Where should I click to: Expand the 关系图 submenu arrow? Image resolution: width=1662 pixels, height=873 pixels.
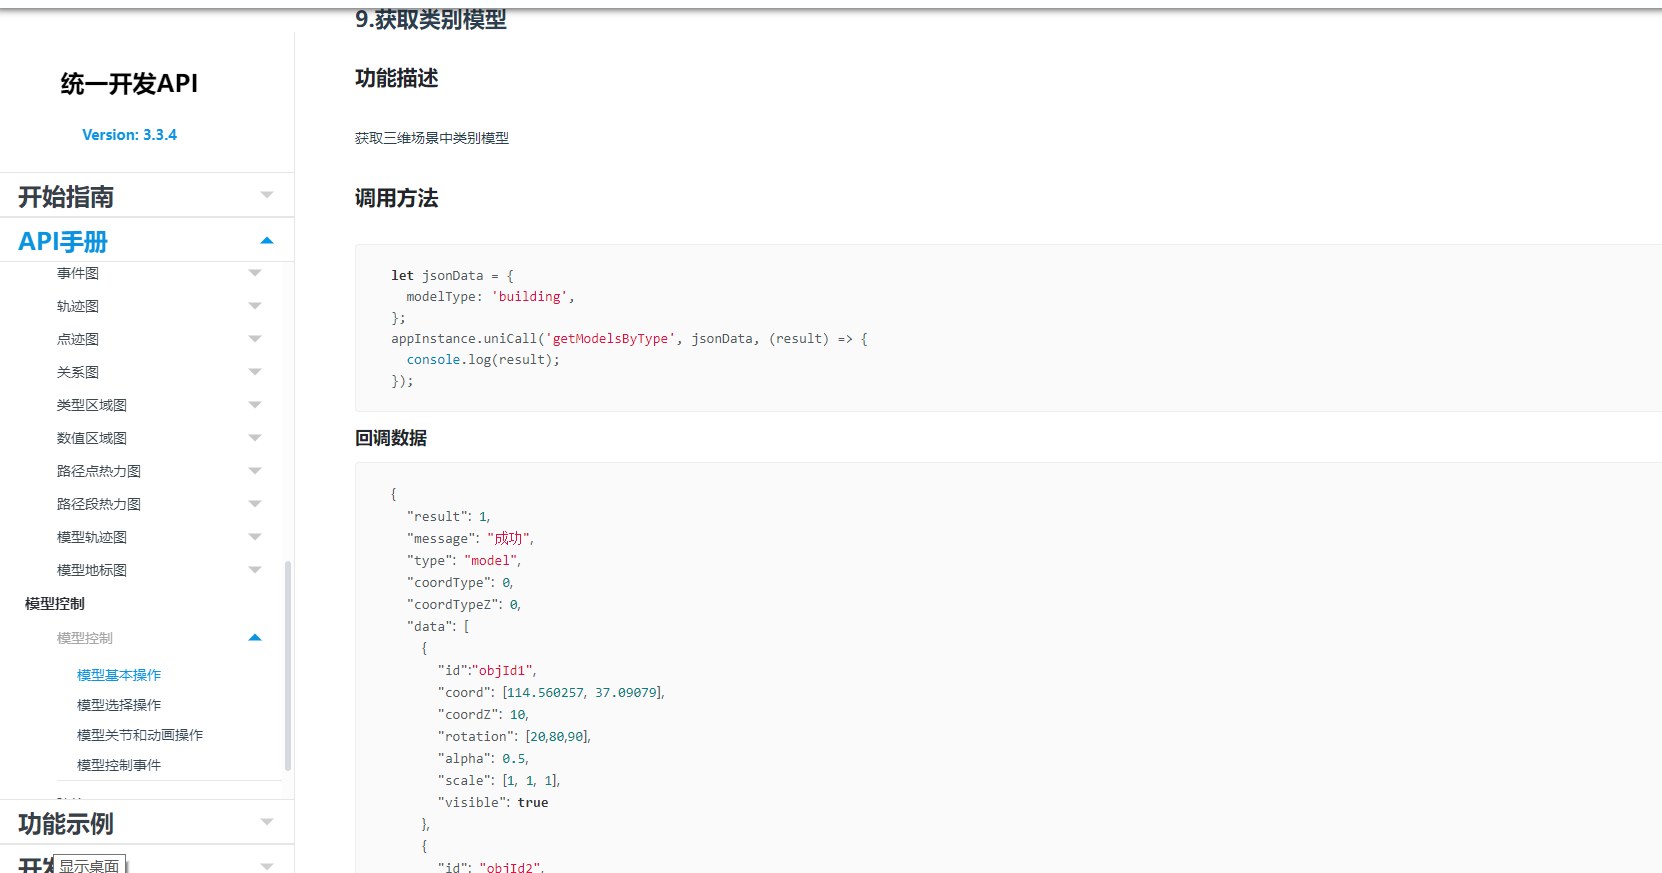pyautogui.click(x=255, y=372)
